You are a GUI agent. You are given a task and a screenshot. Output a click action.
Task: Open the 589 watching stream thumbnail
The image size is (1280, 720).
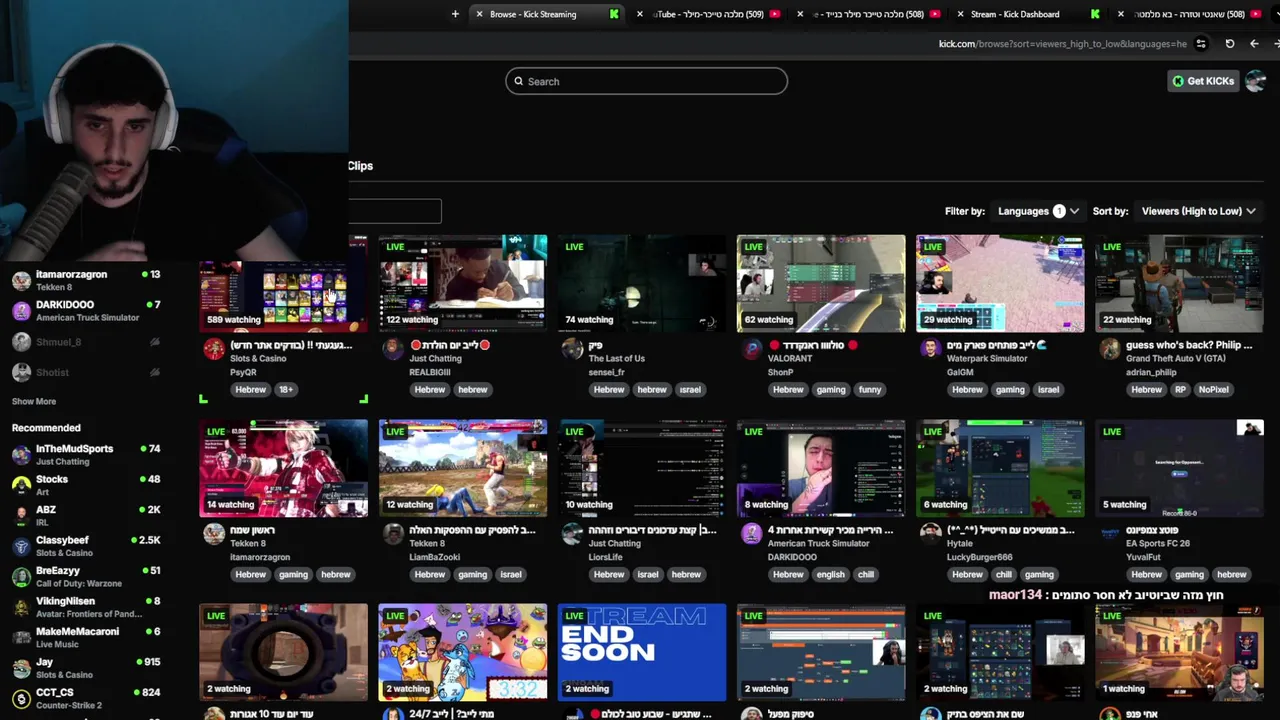[x=283, y=283]
